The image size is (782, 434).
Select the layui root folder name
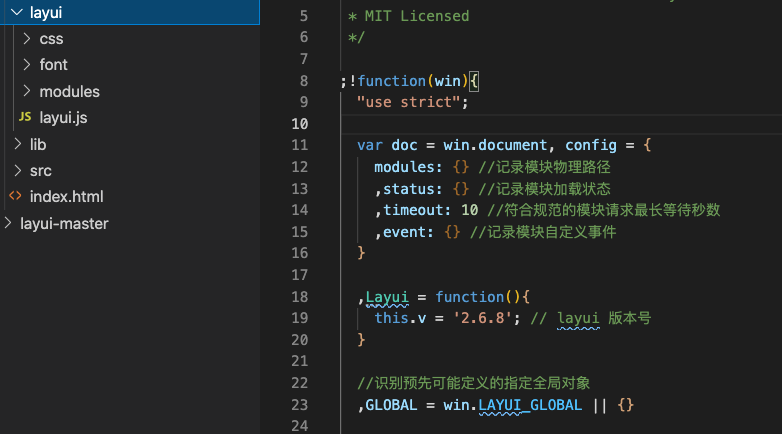coord(45,12)
